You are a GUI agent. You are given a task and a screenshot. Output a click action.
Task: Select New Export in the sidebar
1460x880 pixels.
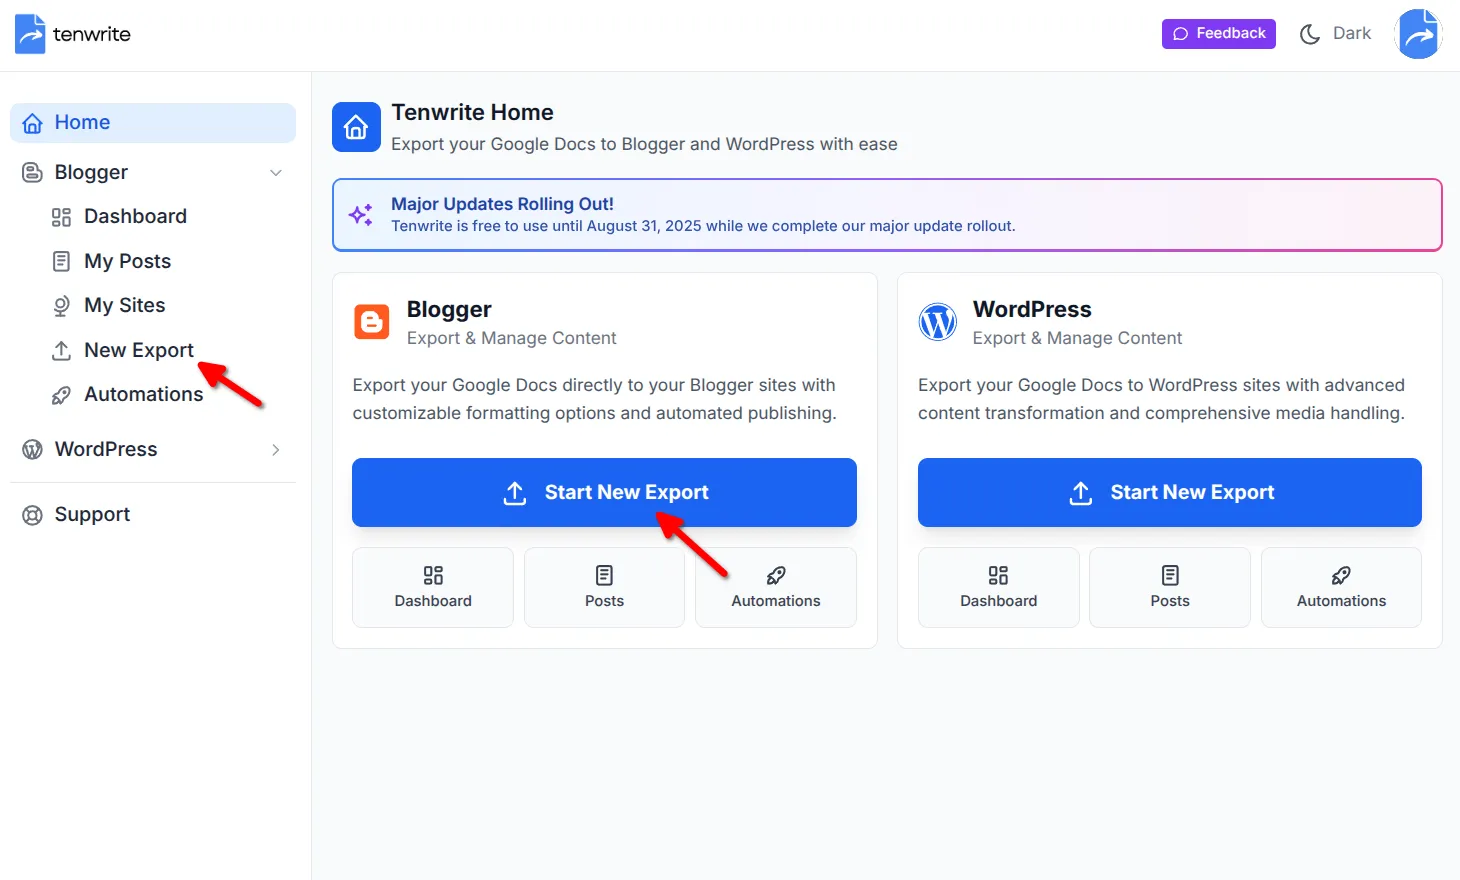point(138,350)
